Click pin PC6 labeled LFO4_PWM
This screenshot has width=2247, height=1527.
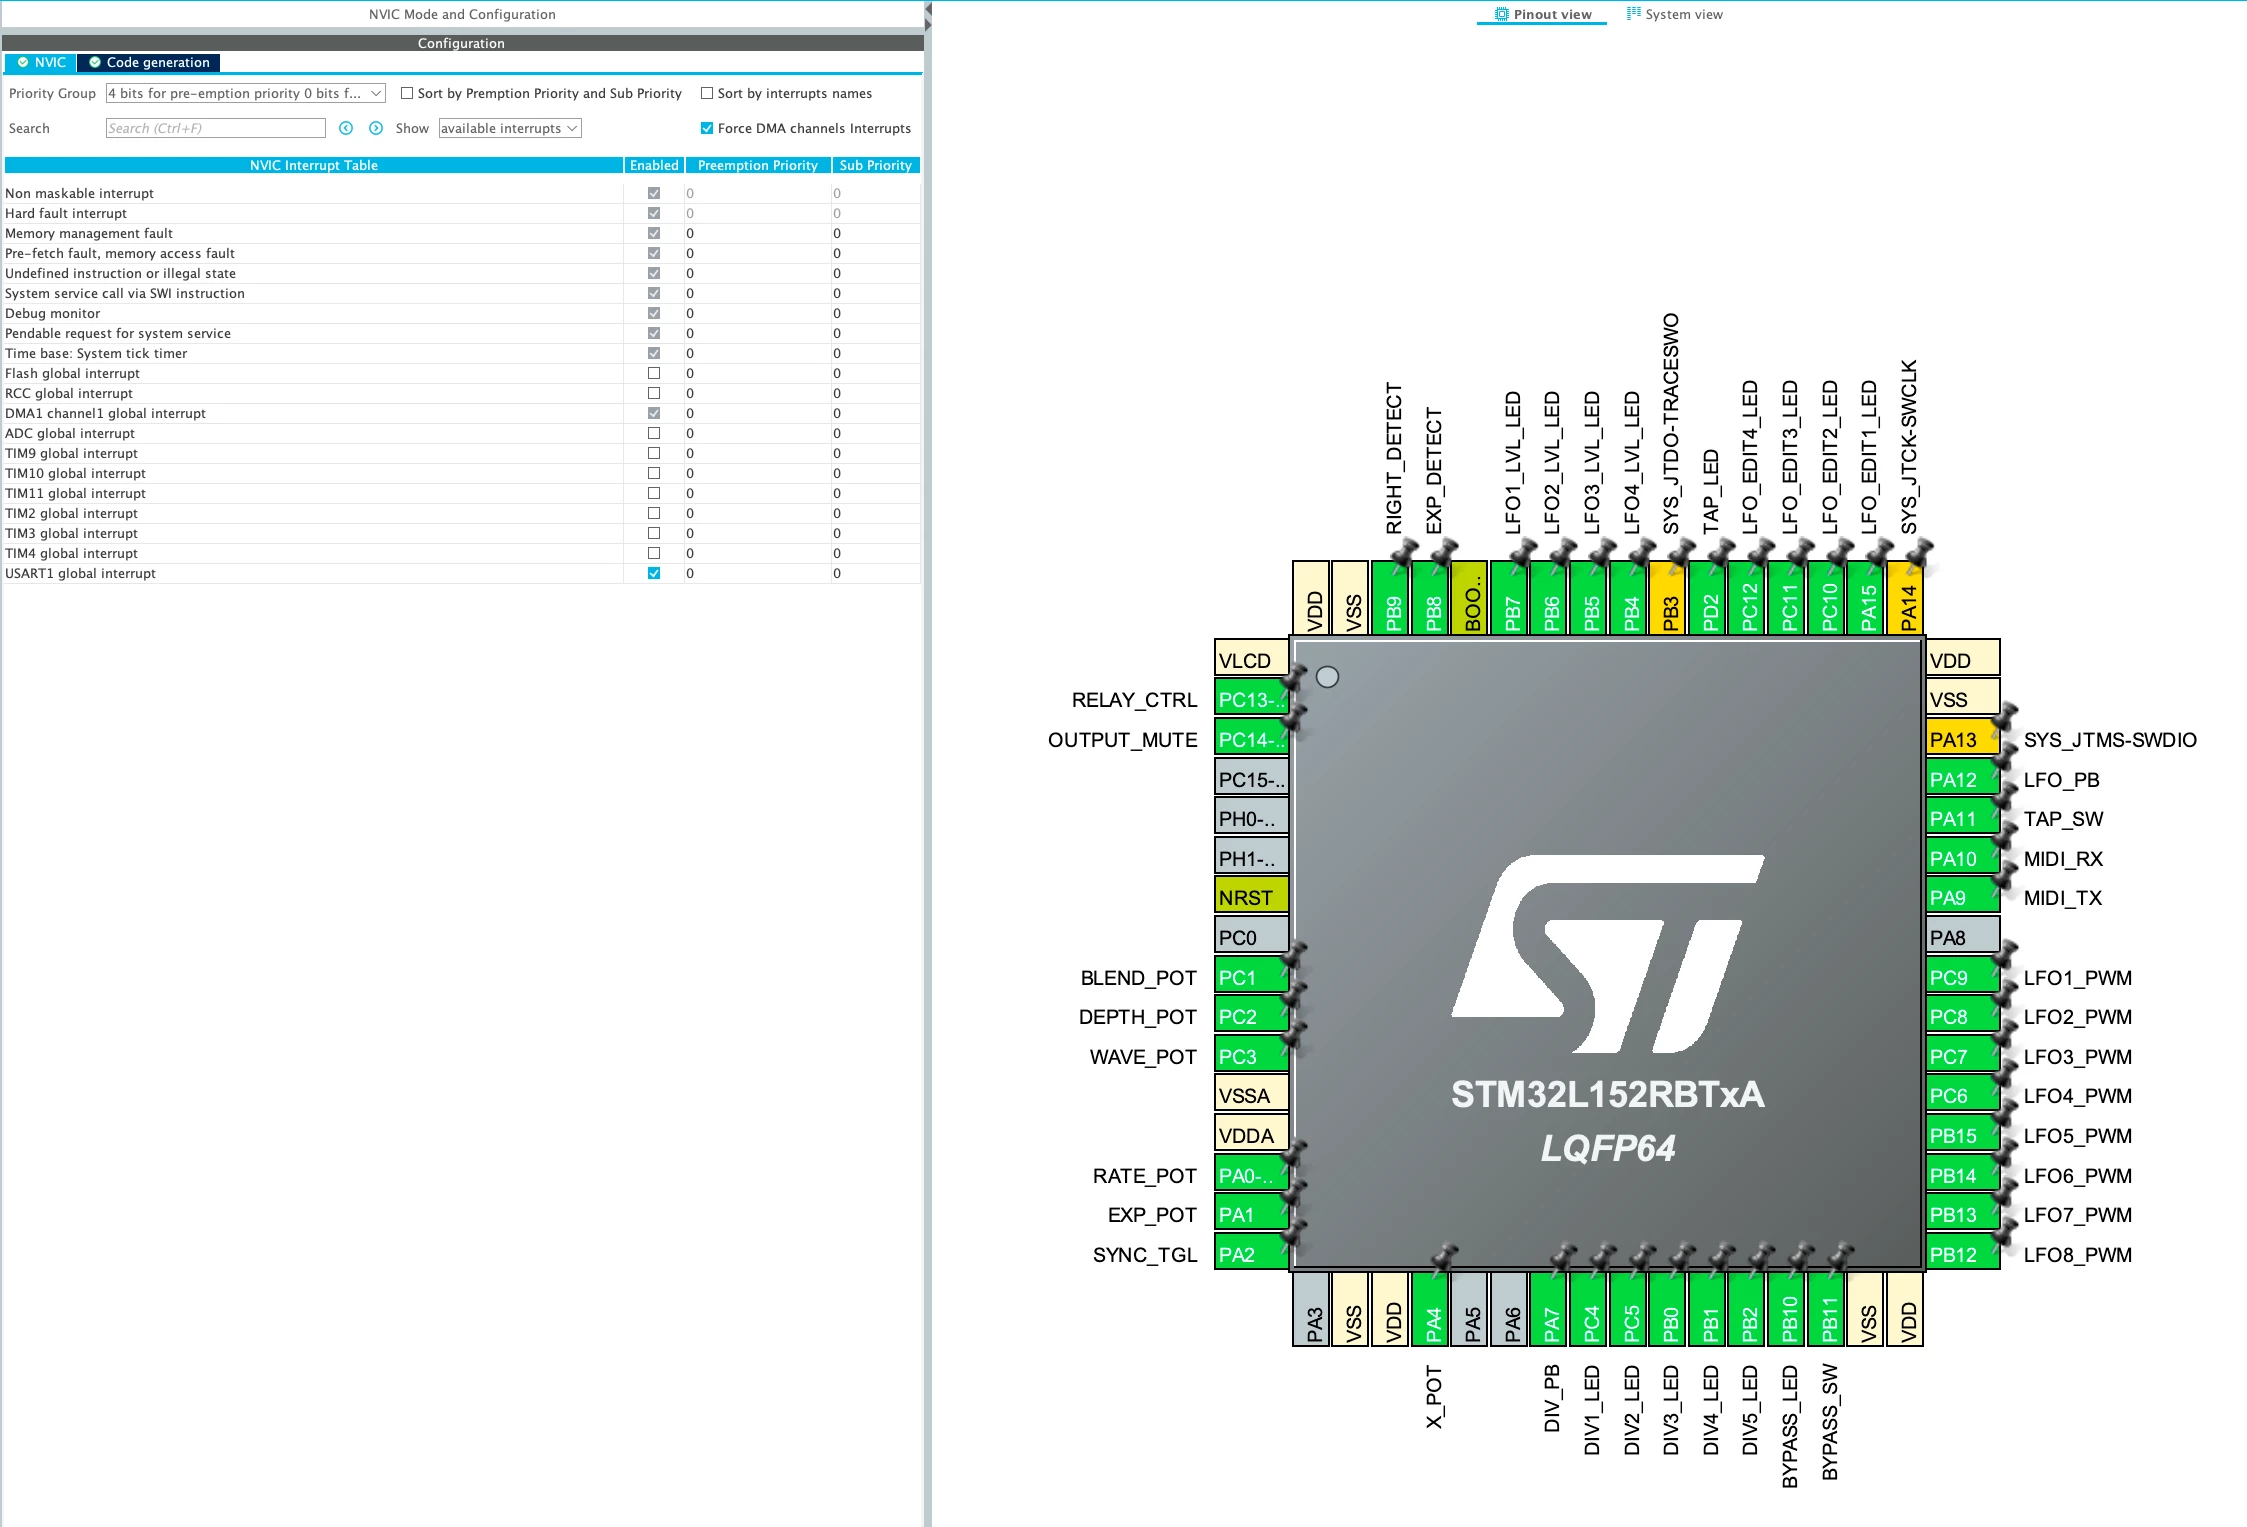pos(1962,1095)
